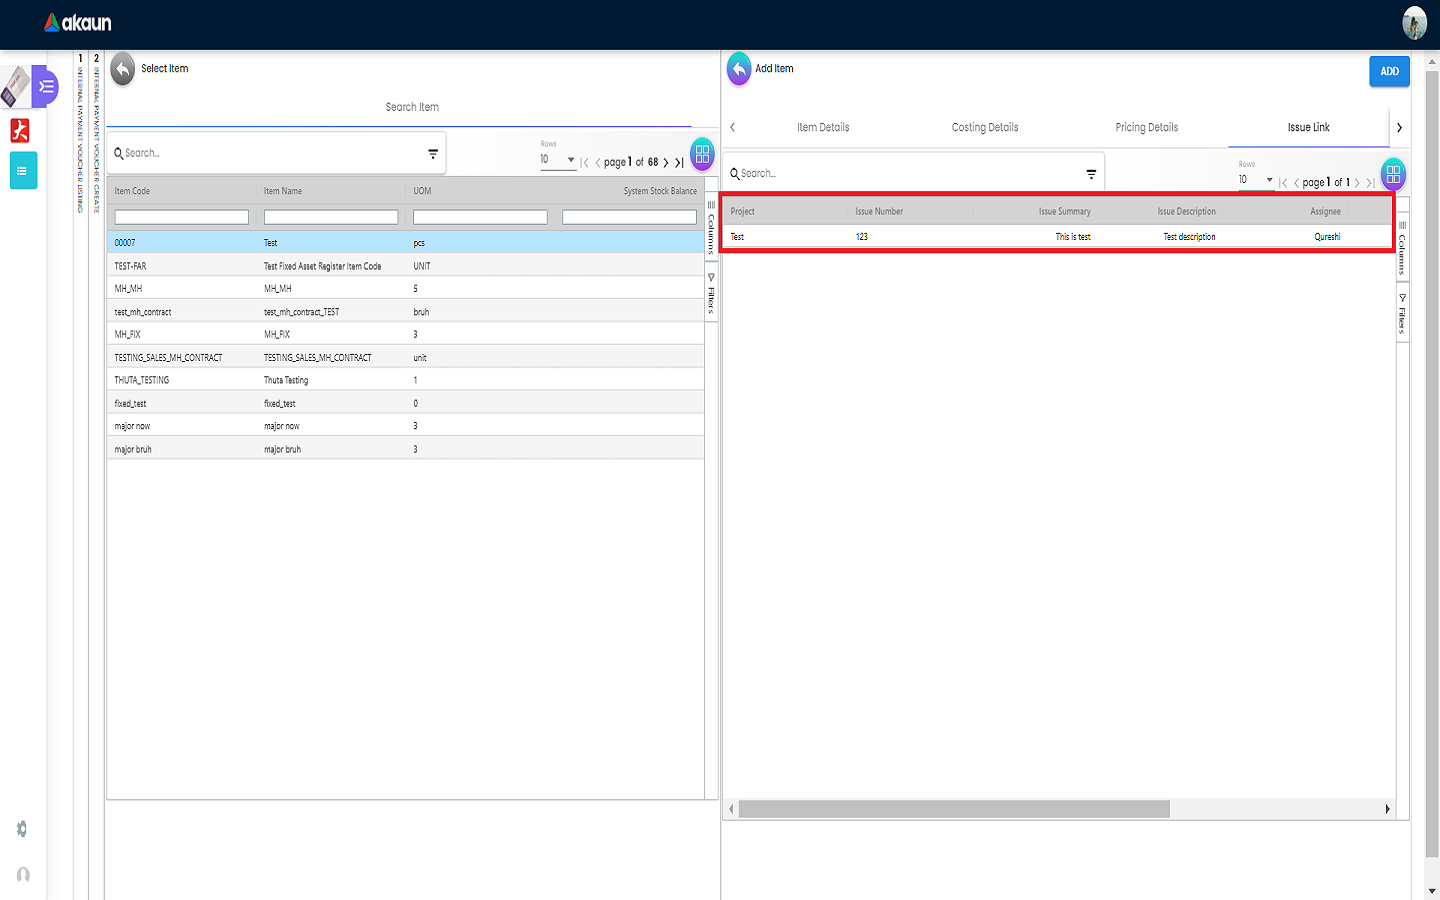Viewport: 1440px width, 900px height.
Task: Click the blue ADD button
Action: pyautogui.click(x=1389, y=71)
